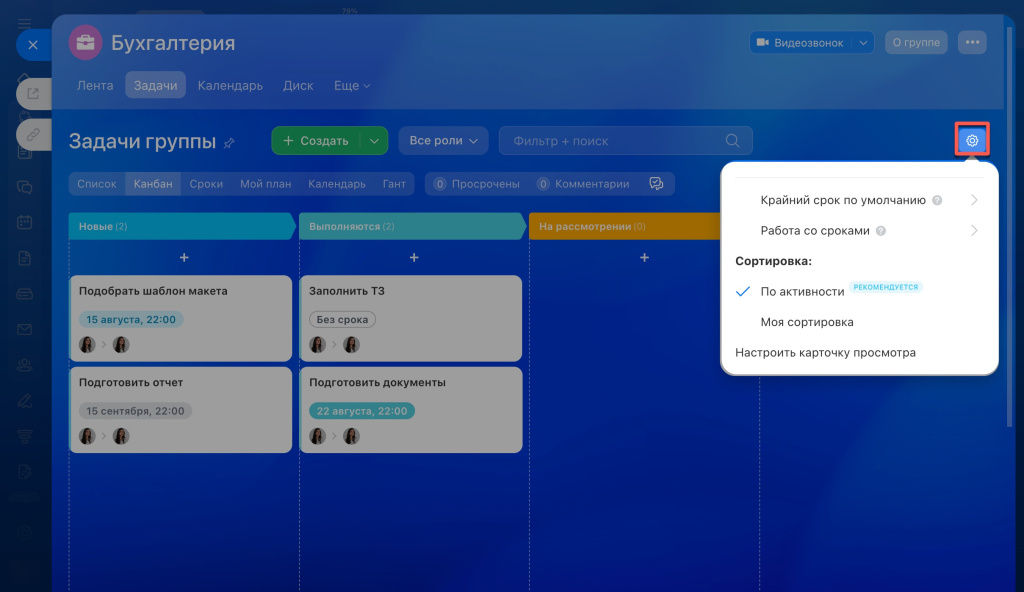Click the pin icon beside Задачи группы
This screenshot has height=592, width=1024.
pos(229,142)
